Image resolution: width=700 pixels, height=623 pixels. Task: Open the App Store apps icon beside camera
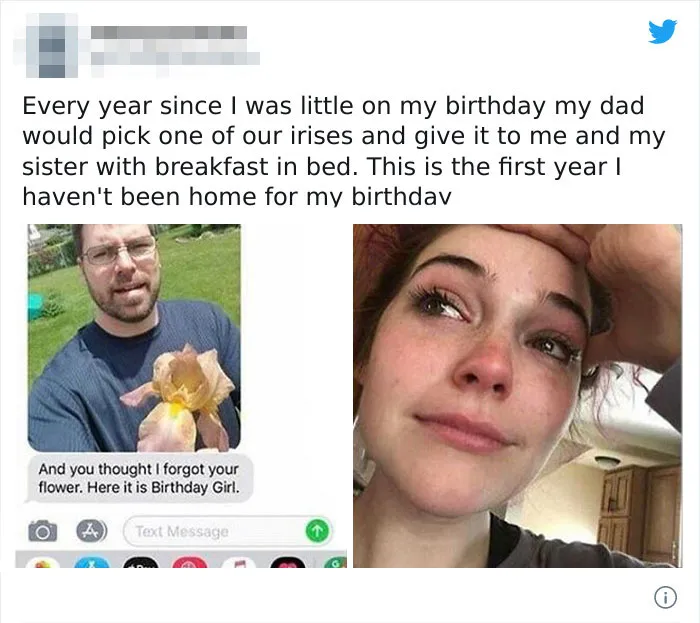coord(92,531)
